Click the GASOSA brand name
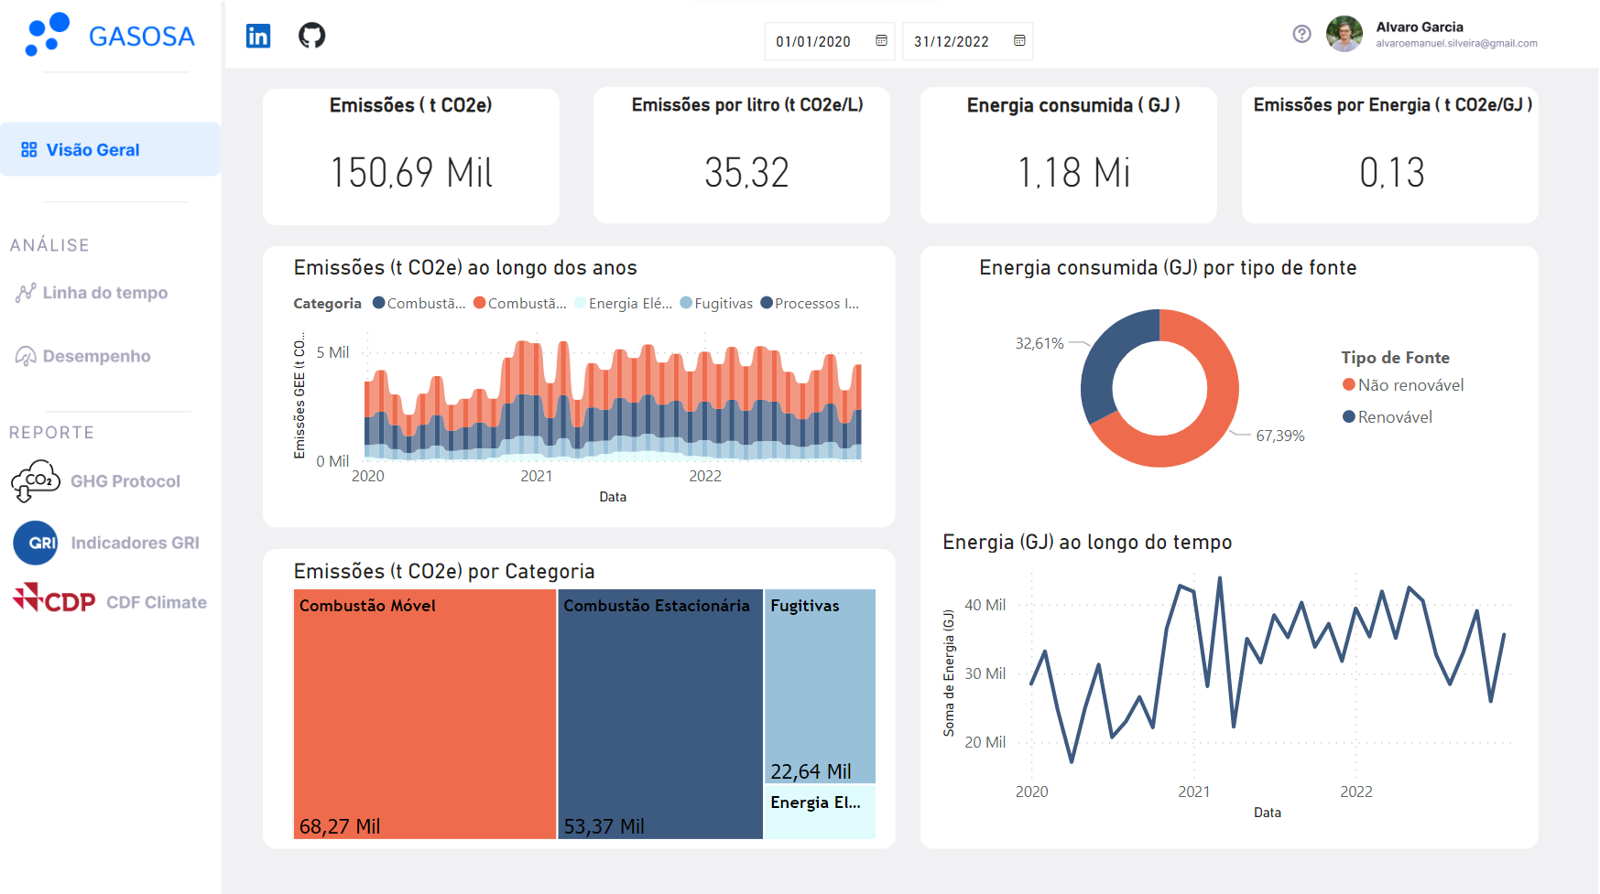 tap(141, 37)
